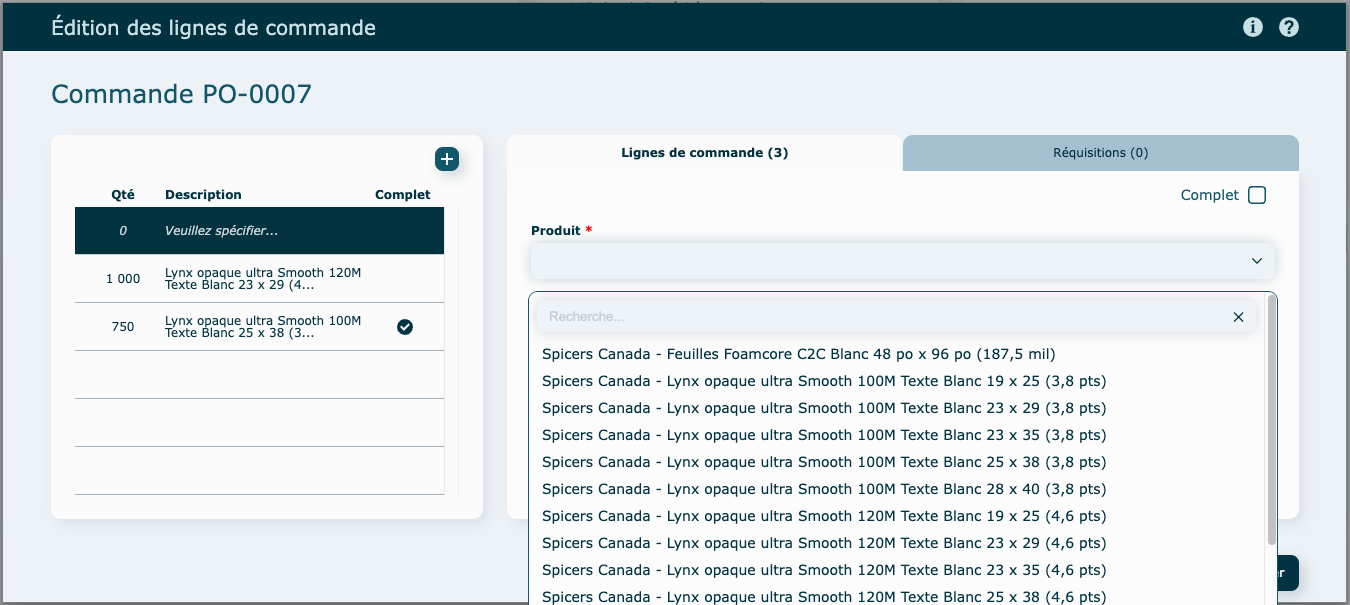Toggle the Complet checkbox
The width and height of the screenshot is (1350, 605).
[1257, 195]
